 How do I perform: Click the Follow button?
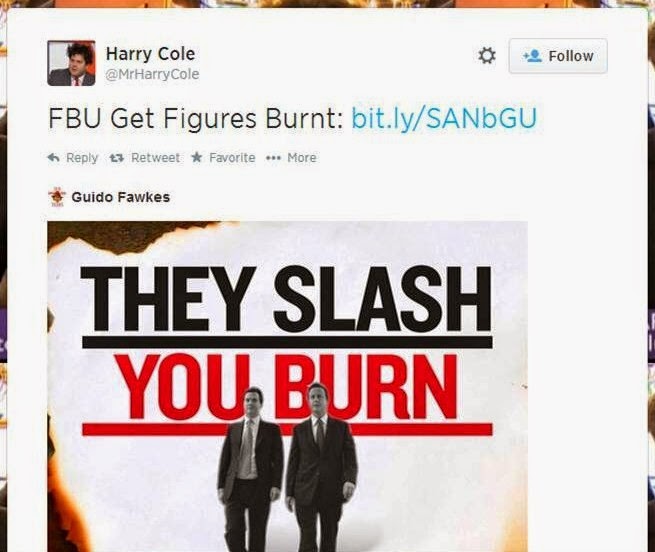558,56
